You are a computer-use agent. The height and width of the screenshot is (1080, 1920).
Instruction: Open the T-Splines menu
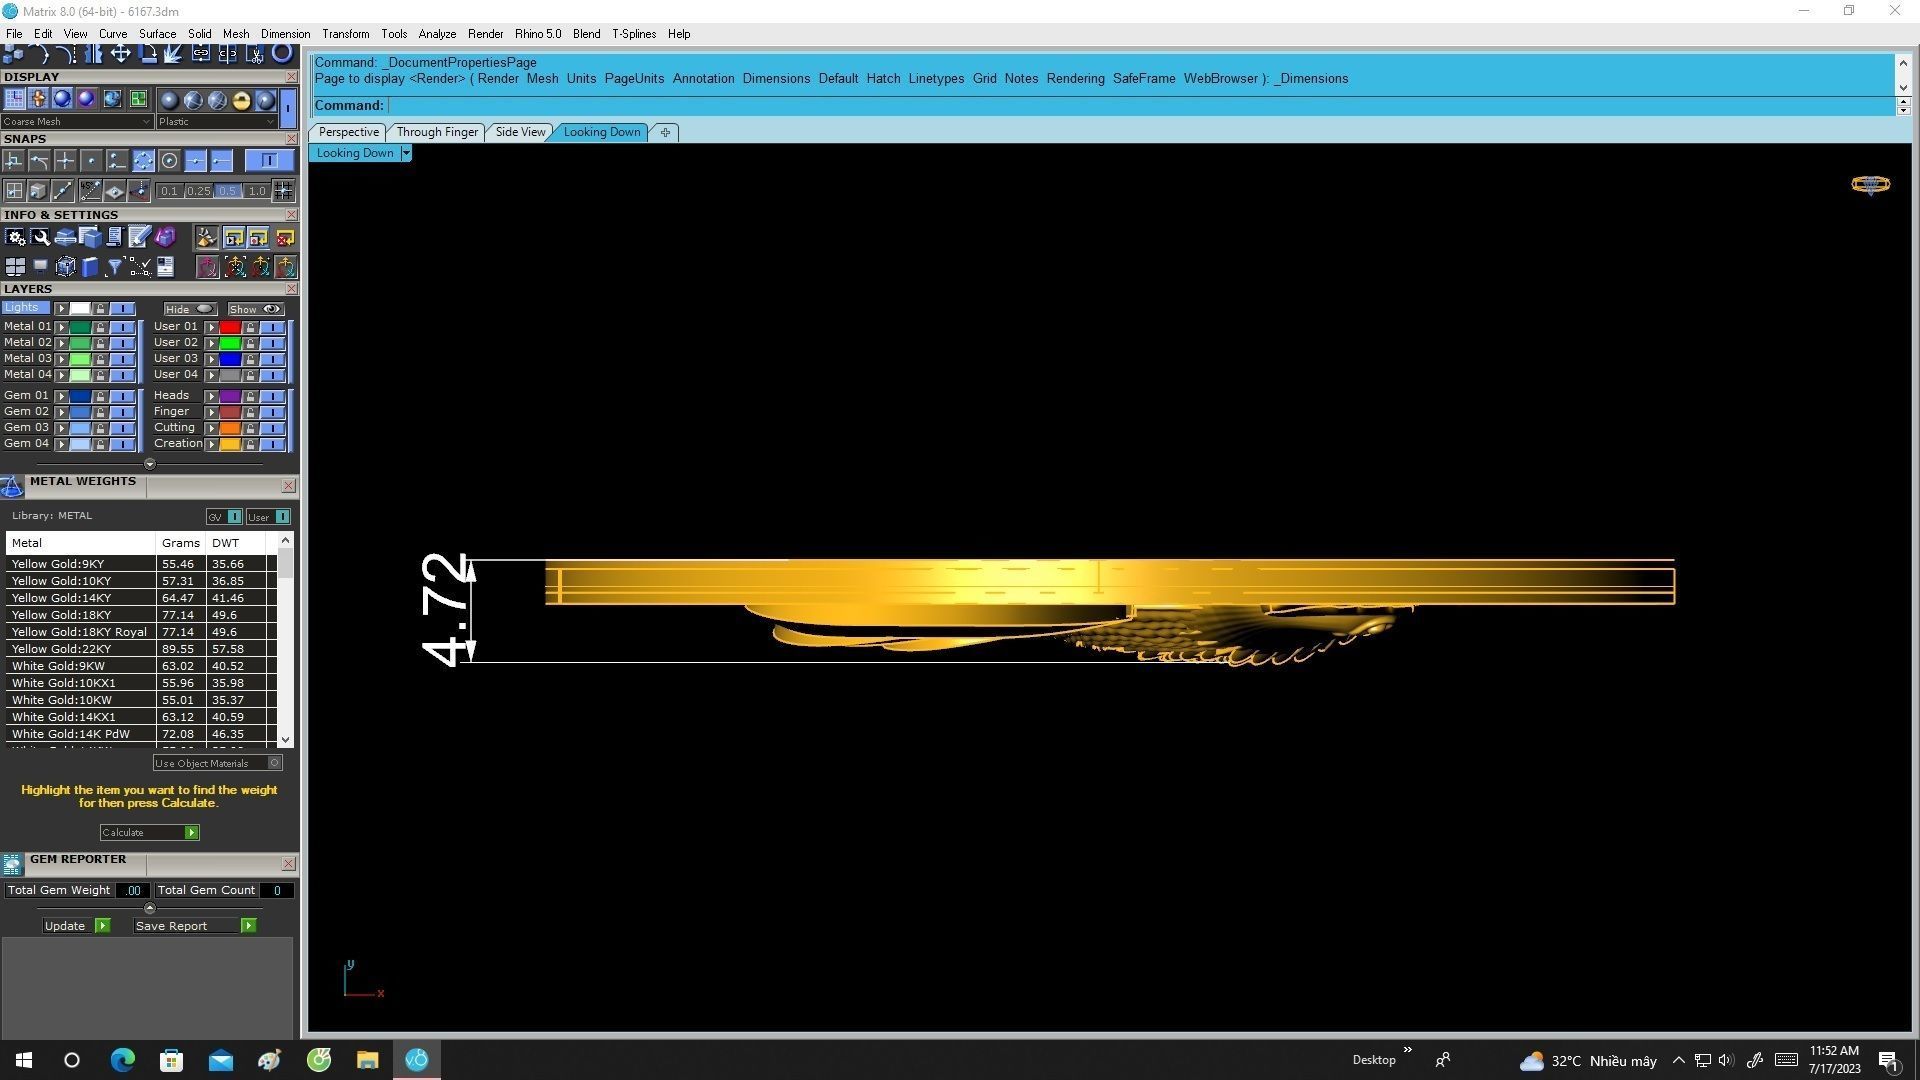pos(633,34)
